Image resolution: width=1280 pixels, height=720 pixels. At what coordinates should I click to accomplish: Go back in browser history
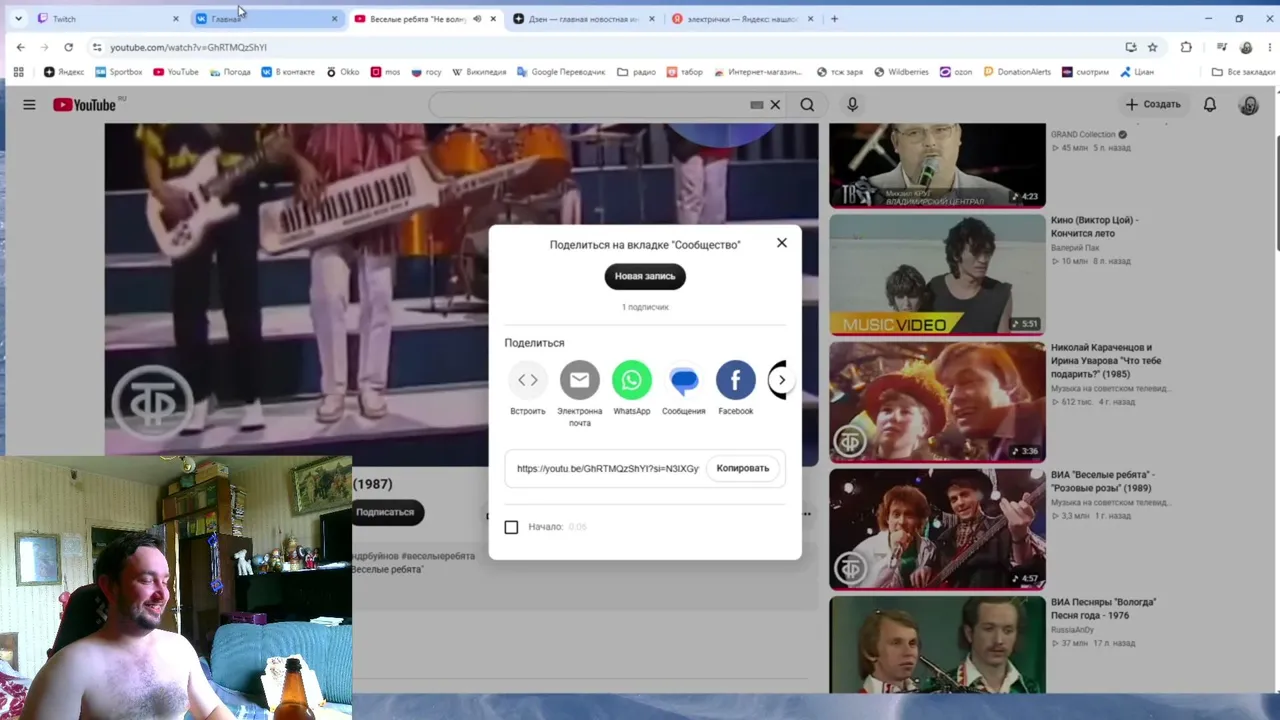point(20,47)
